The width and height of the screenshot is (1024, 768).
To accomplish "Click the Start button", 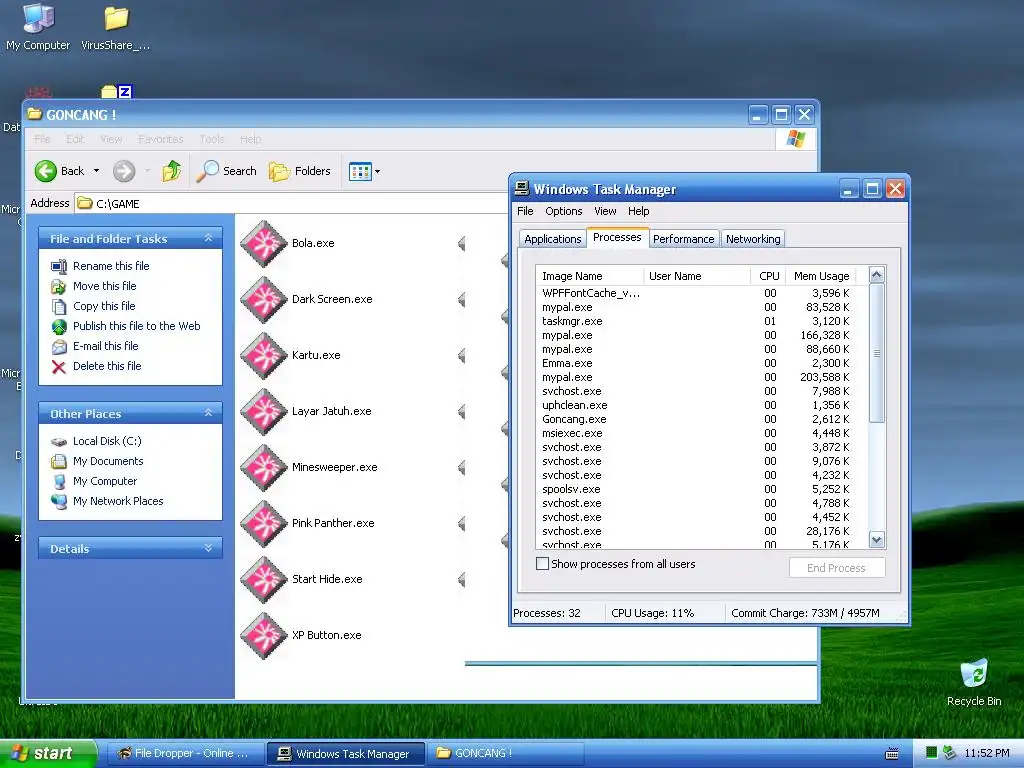I will 48,753.
